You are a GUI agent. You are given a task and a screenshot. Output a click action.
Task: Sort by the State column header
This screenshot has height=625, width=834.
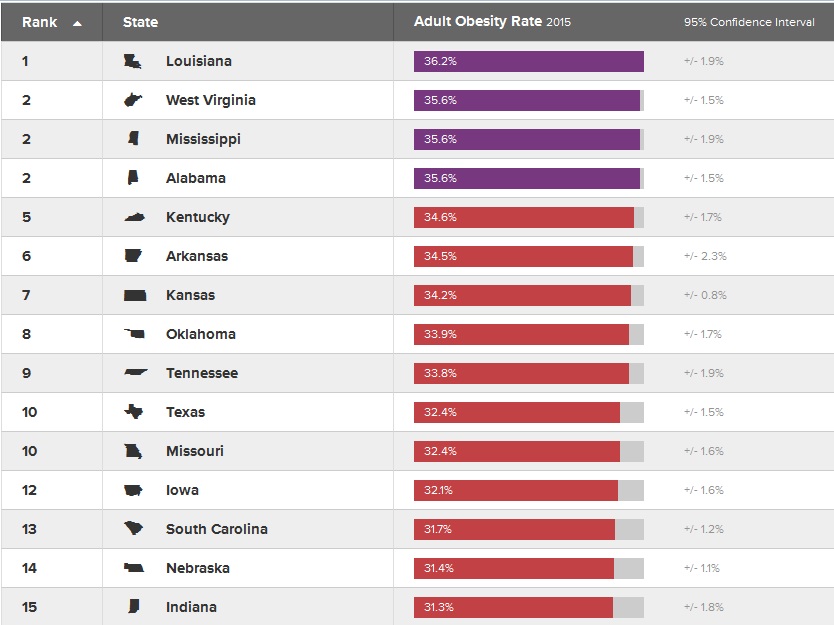(140, 22)
